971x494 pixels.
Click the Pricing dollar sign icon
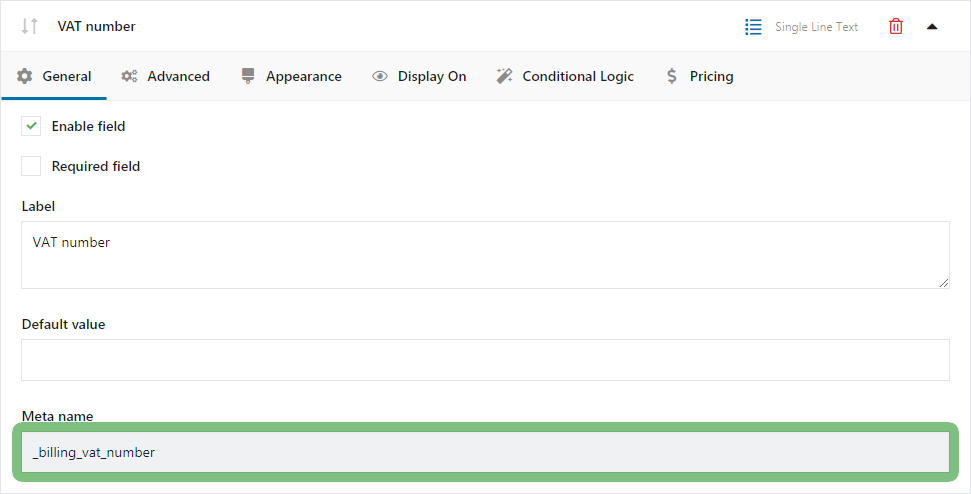pyautogui.click(x=672, y=76)
